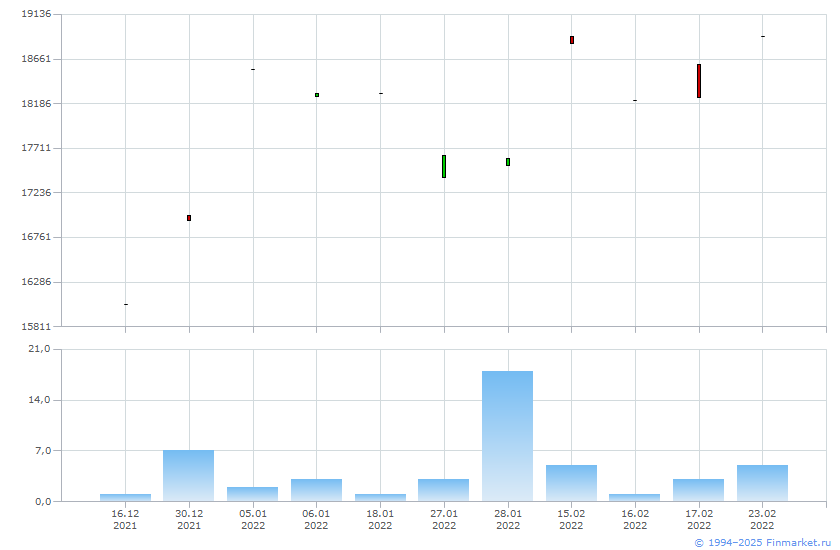Click the volume bar for 23.02 2022
This screenshot has height=550, width=840.
coord(762,483)
